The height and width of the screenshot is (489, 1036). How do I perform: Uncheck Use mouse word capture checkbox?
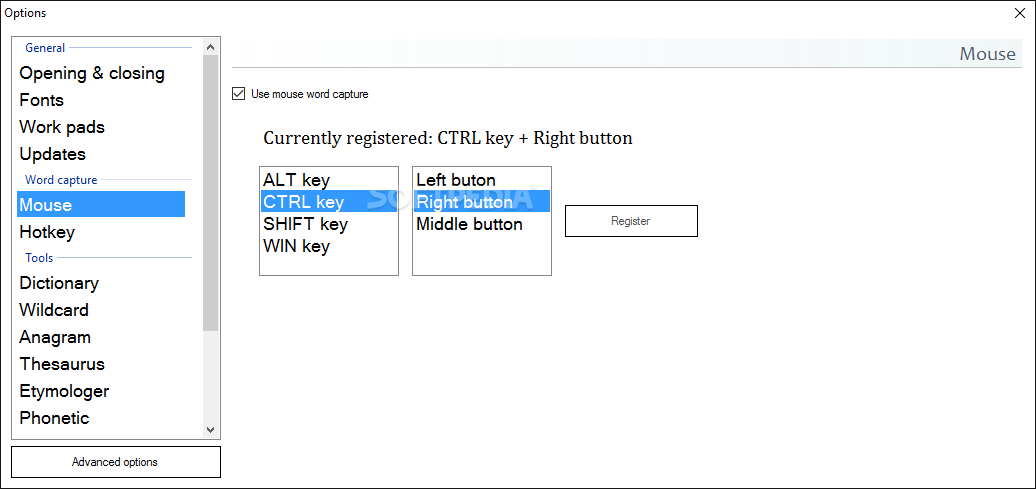(x=238, y=94)
